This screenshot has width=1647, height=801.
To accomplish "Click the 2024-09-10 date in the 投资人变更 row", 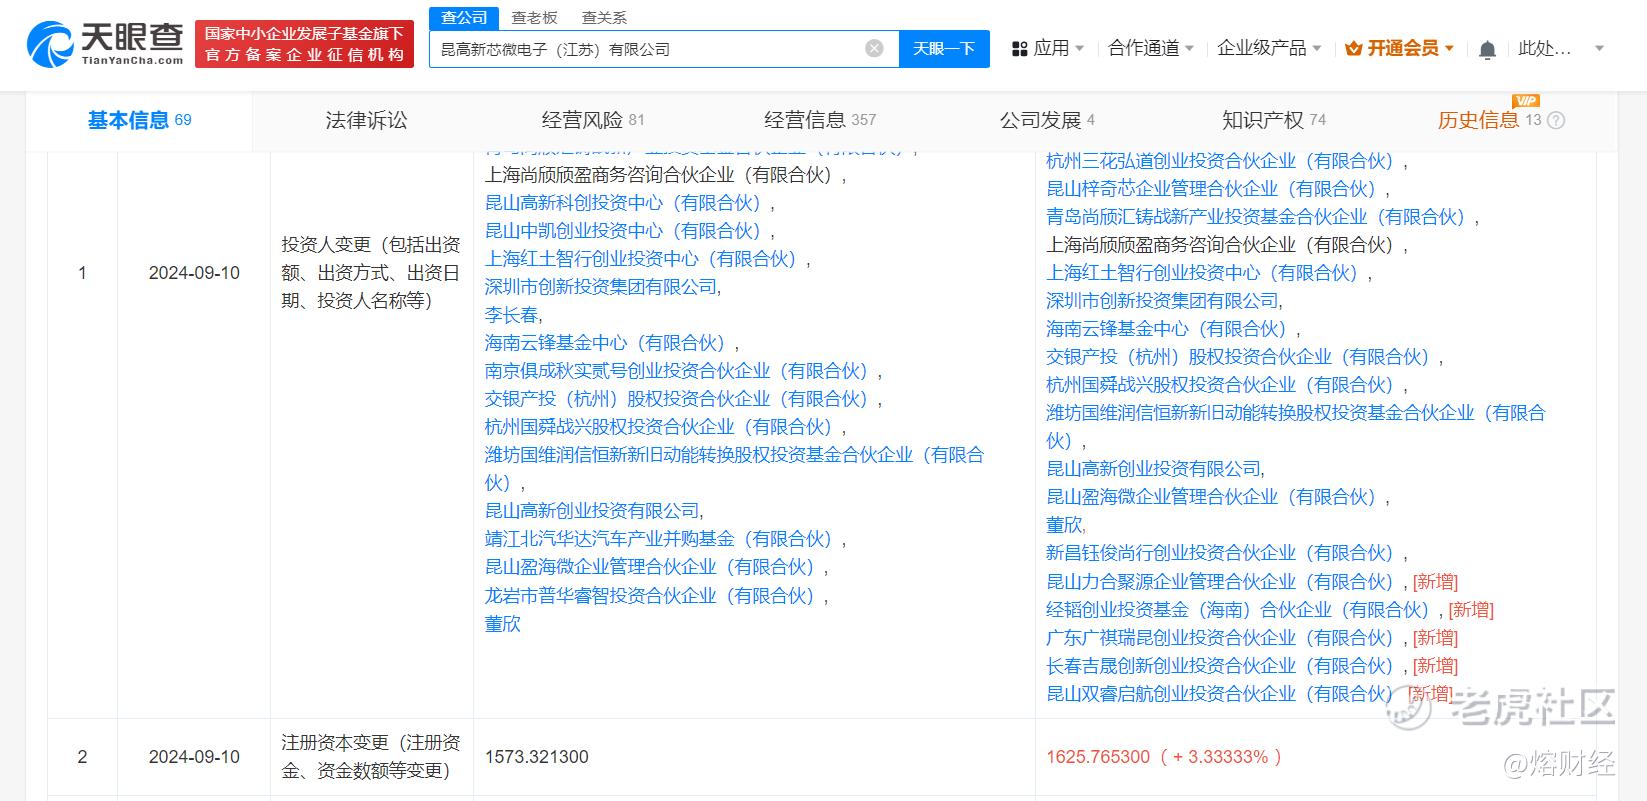I will coord(194,273).
